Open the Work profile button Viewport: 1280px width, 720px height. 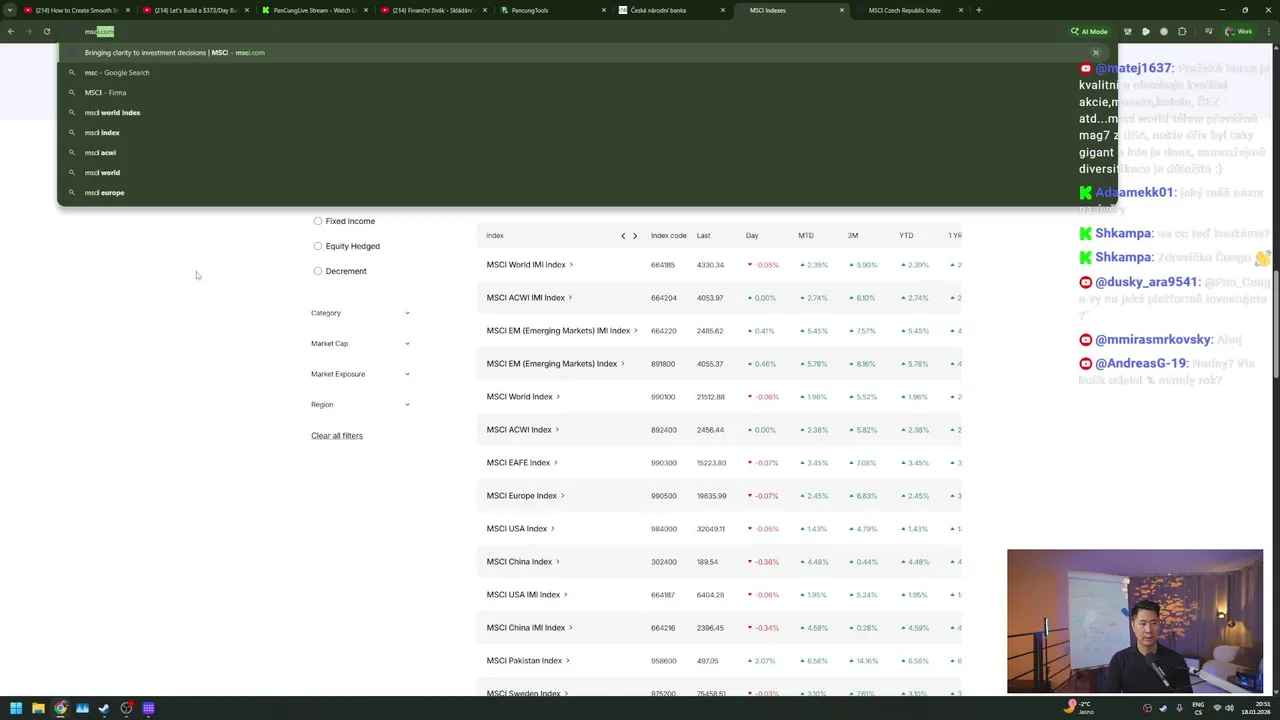pyautogui.click(x=1239, y=31)
